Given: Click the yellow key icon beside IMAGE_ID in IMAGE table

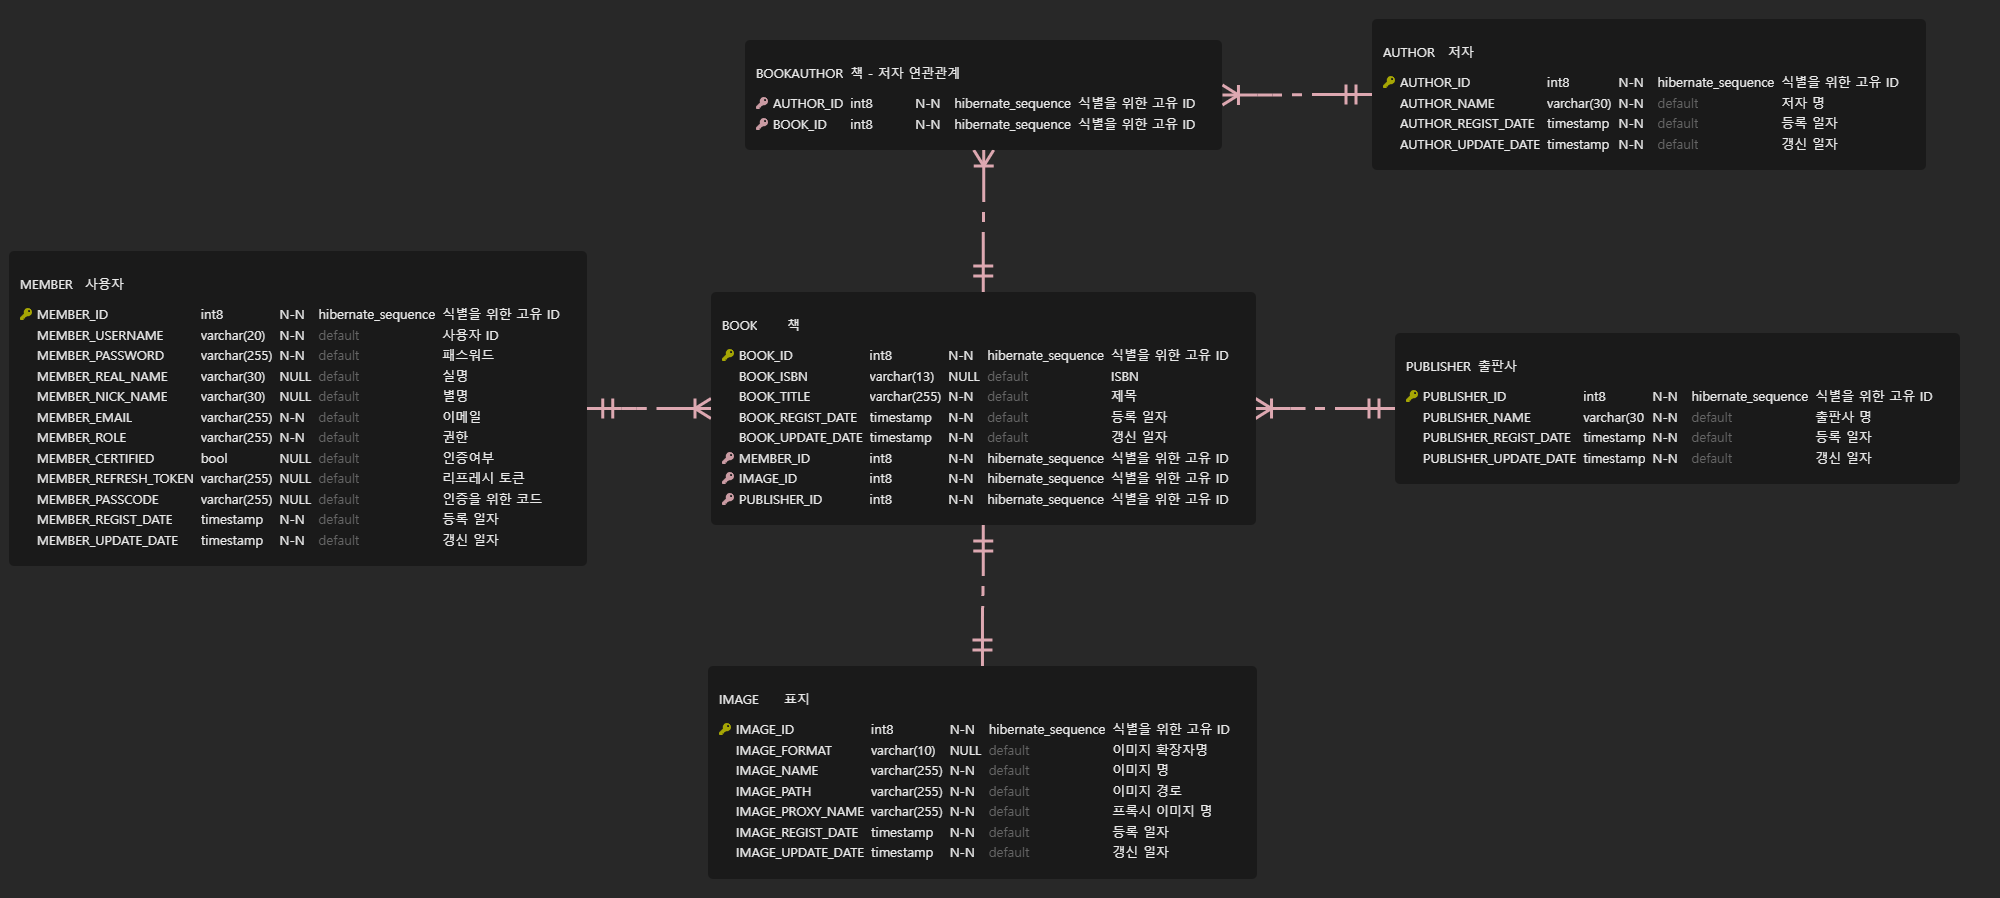Looking at the screenshot, I should tap(725, 729).
